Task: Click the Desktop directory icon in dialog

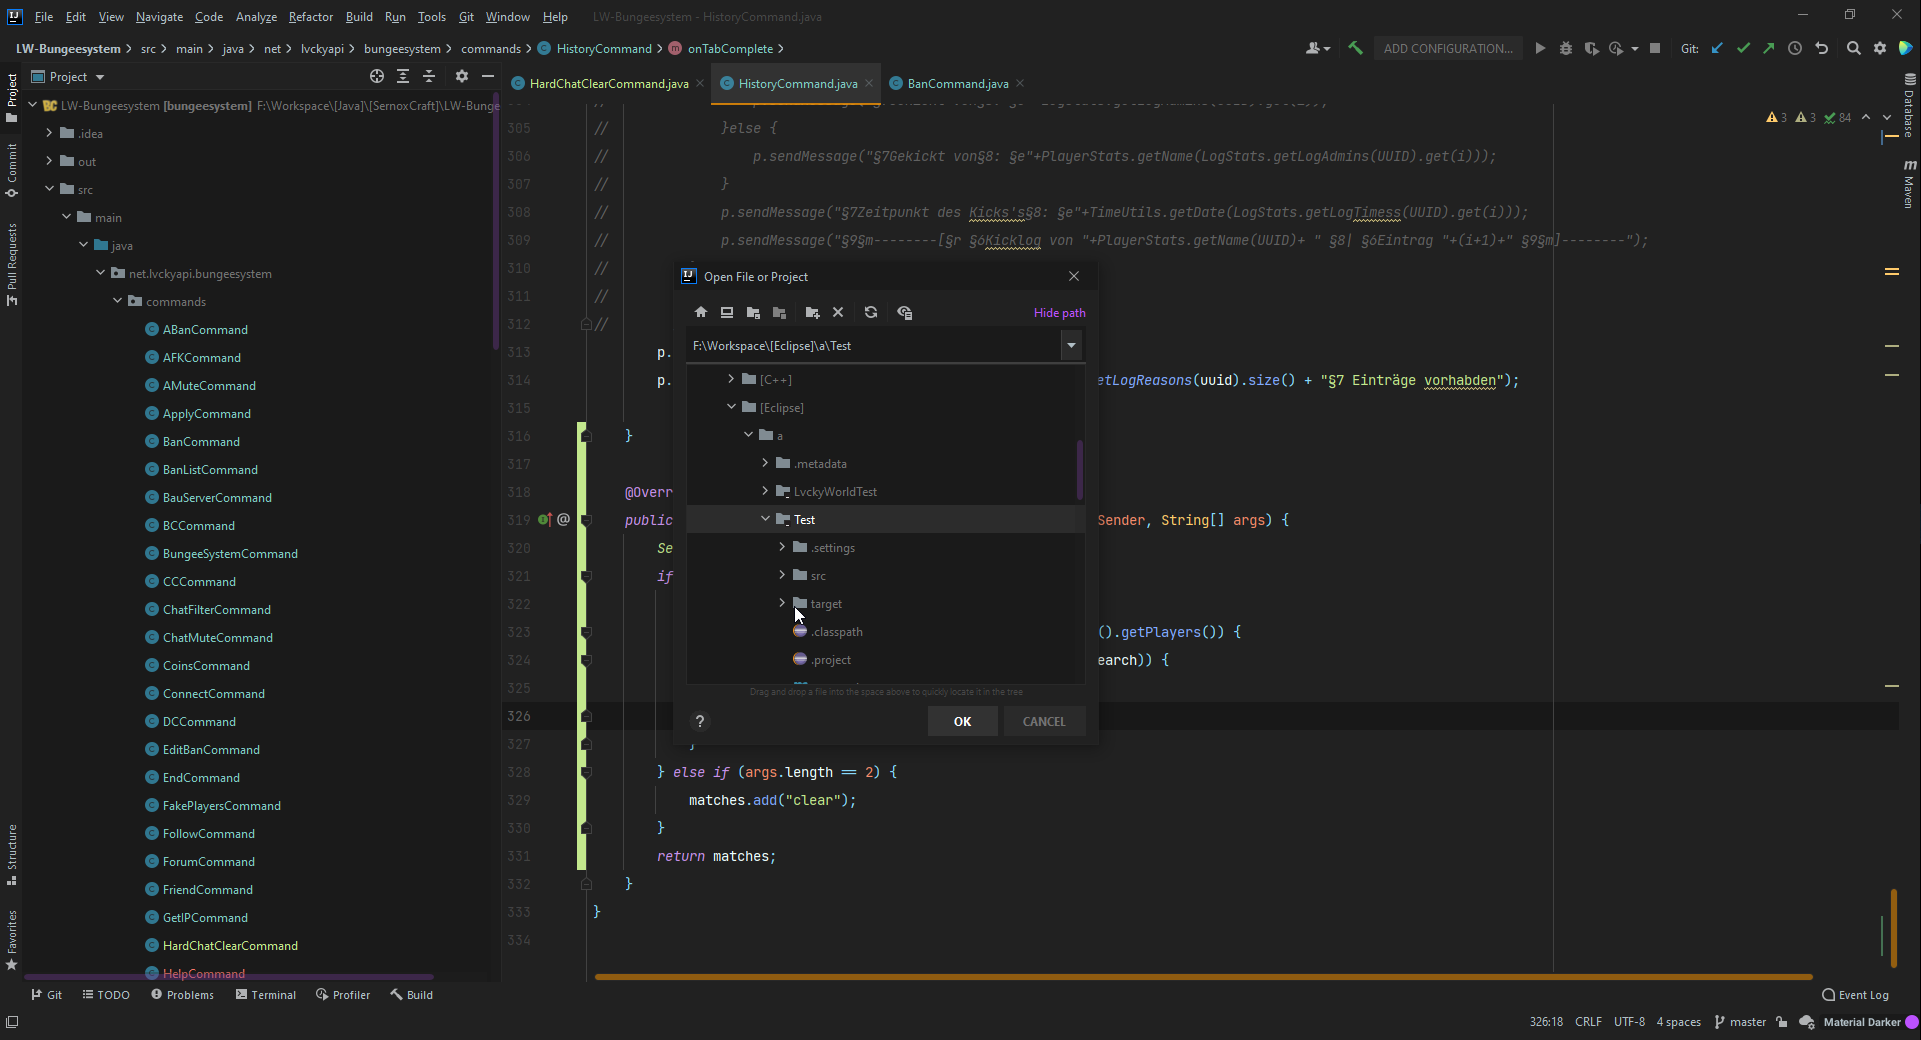Action: [727, 313]
